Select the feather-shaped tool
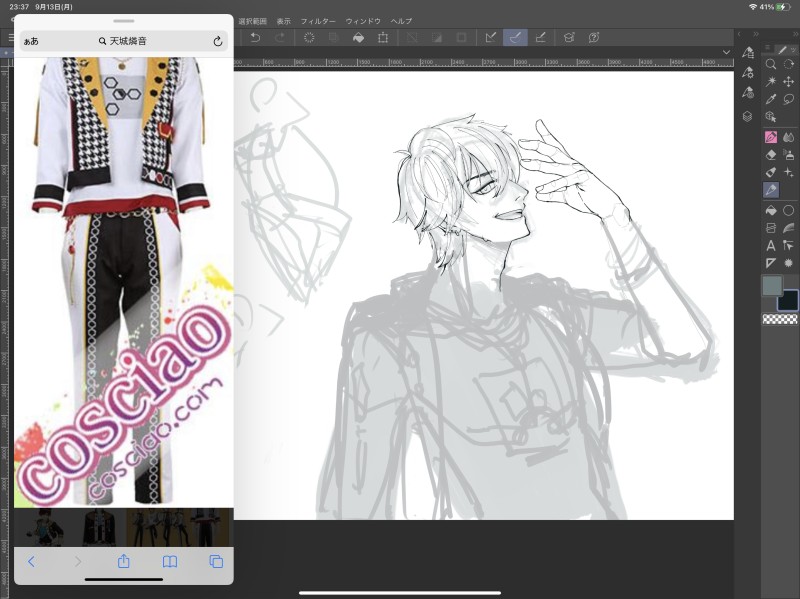Screen dimensions: 800x599 click(788, 228)
